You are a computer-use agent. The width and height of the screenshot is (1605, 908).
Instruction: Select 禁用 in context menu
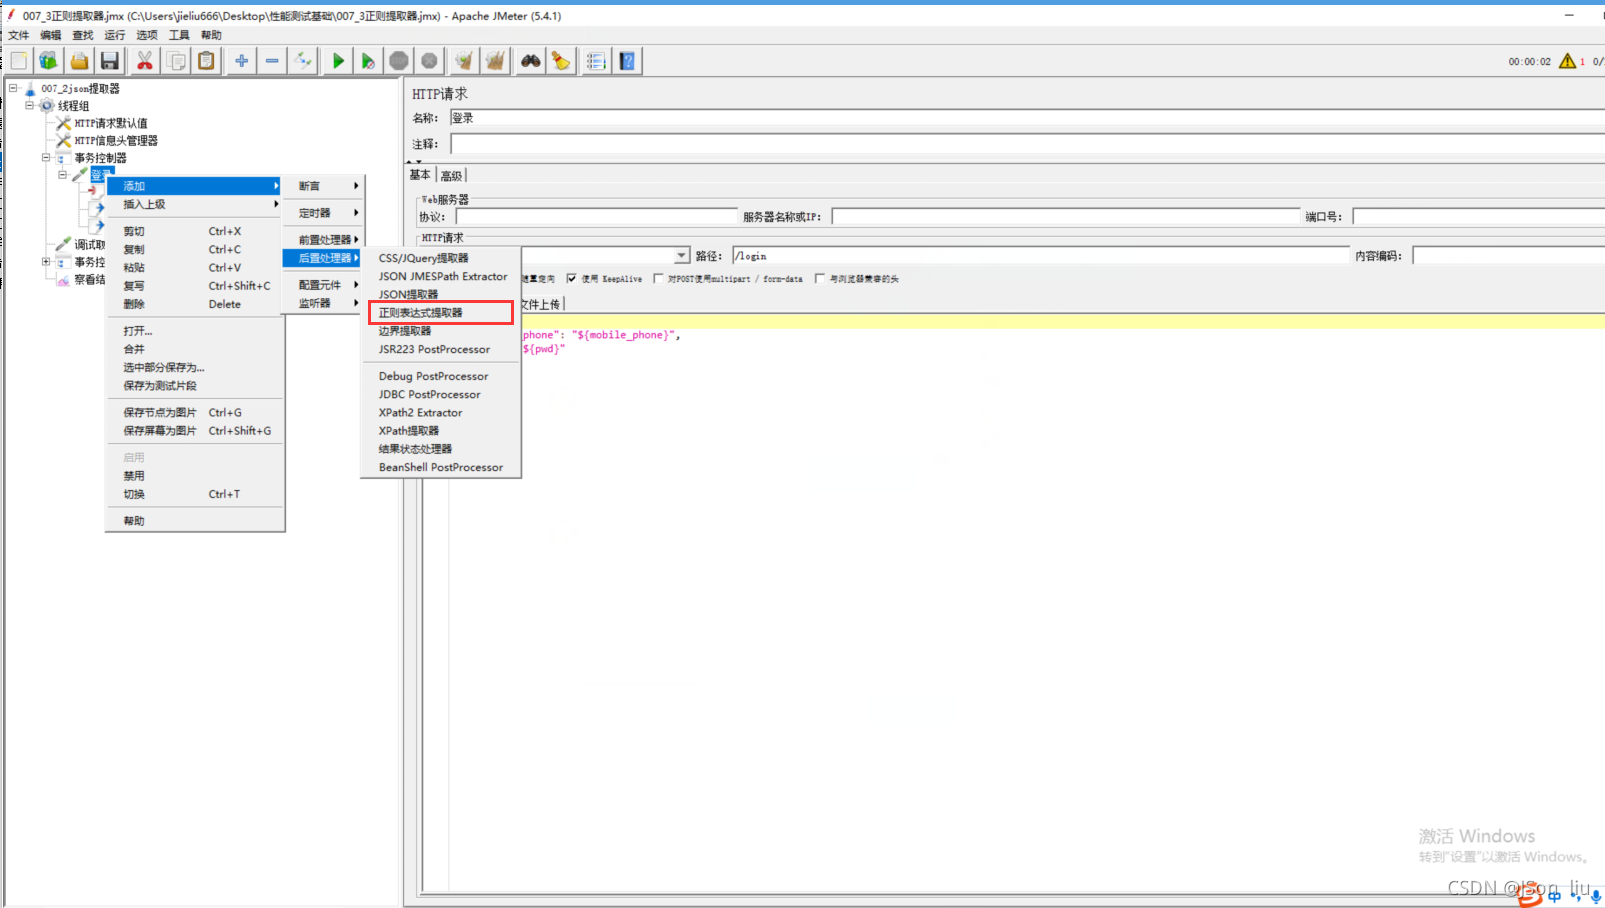(195, 476)
